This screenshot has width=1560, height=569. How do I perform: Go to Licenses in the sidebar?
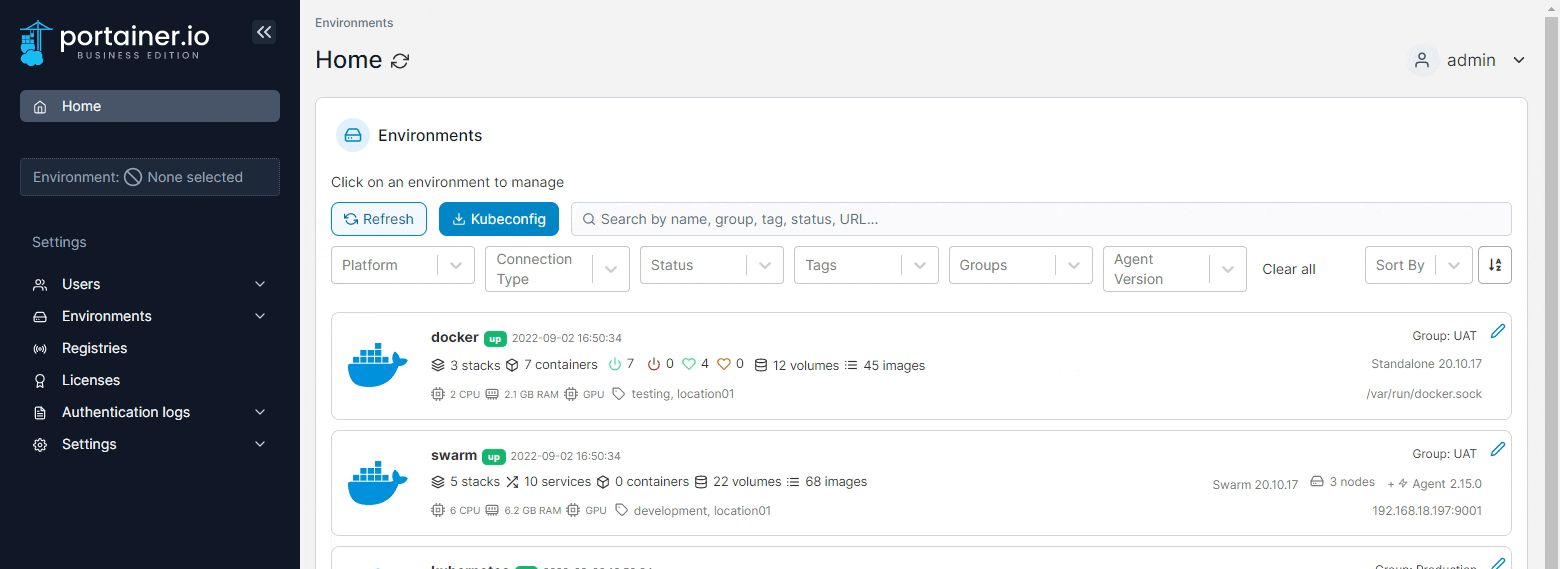point(90,380)
